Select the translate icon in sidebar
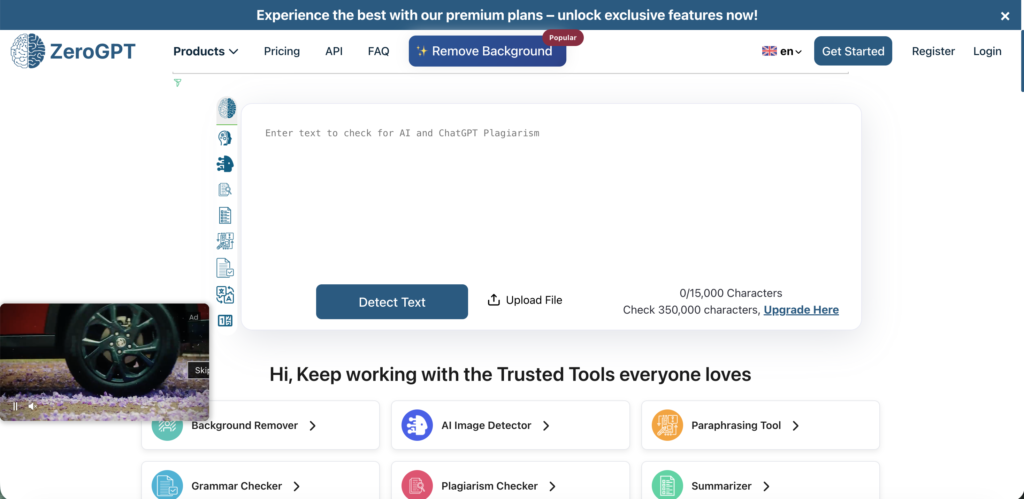Viewport: 1024px width, 499px height. coord(225,295)
